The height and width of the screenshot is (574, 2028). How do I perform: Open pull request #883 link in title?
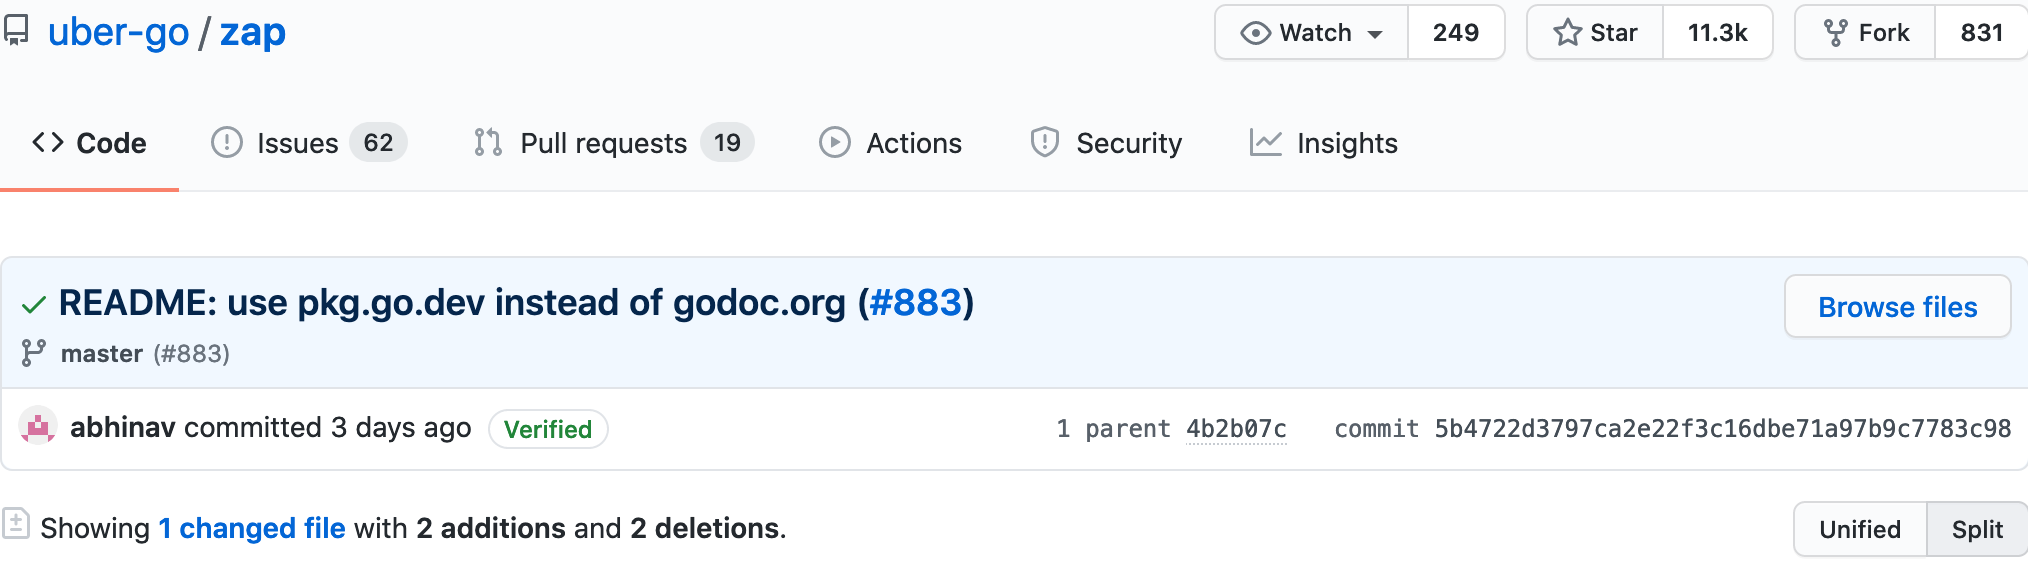pyautogui.click(x=915, y=303)
